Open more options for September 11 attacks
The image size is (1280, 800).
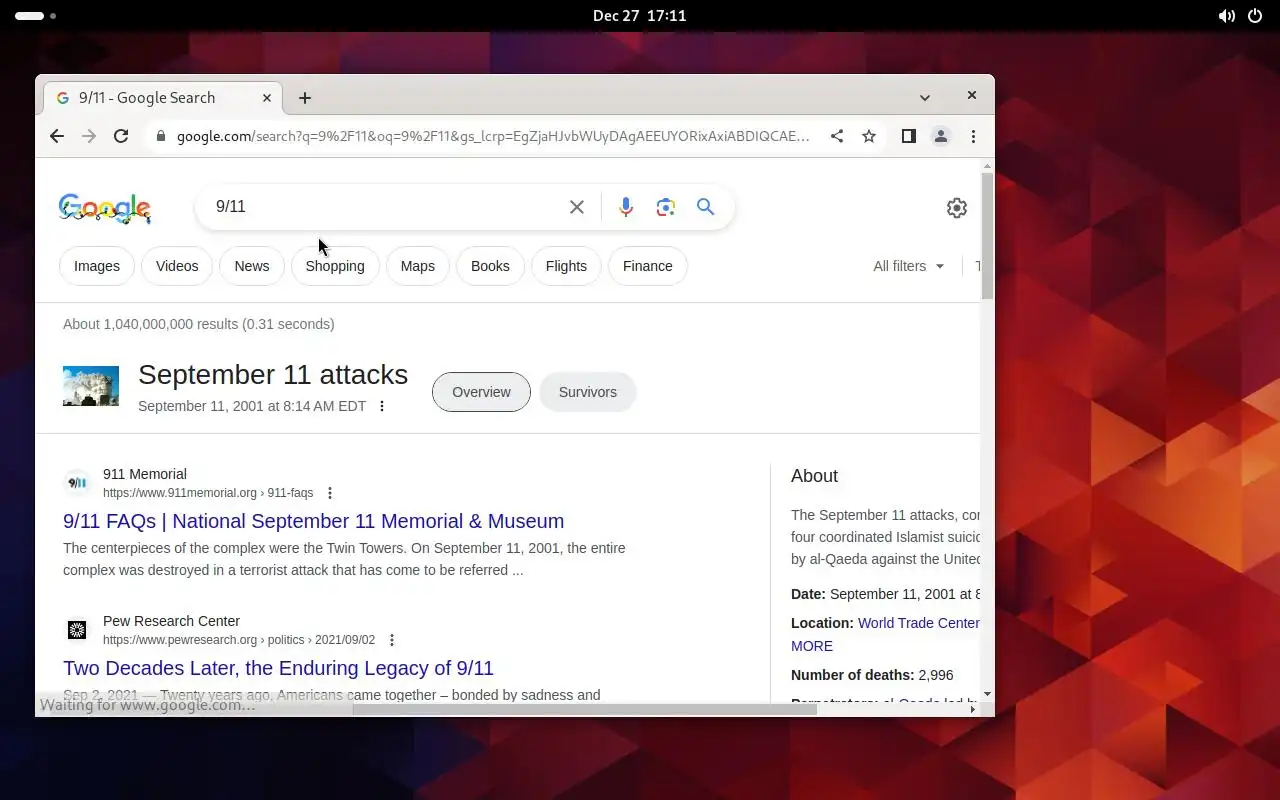pos(382,406)
